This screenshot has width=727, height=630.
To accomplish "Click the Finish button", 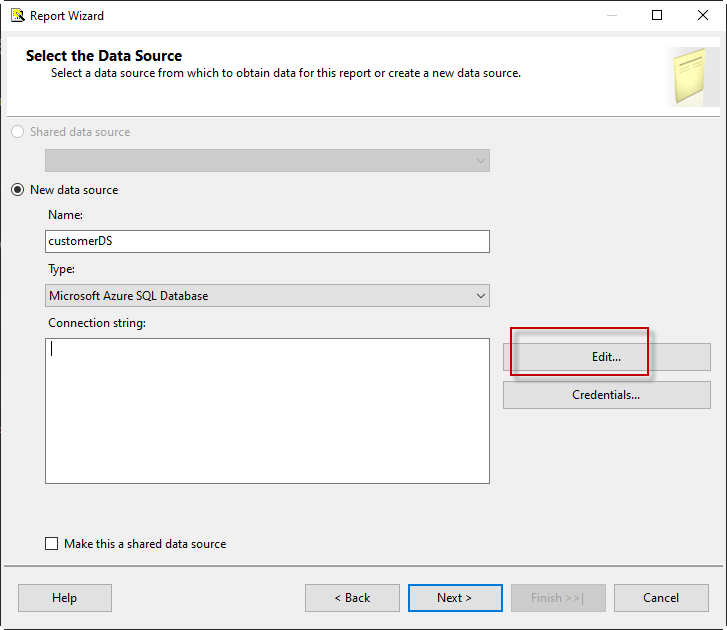I will pos(558,598).
